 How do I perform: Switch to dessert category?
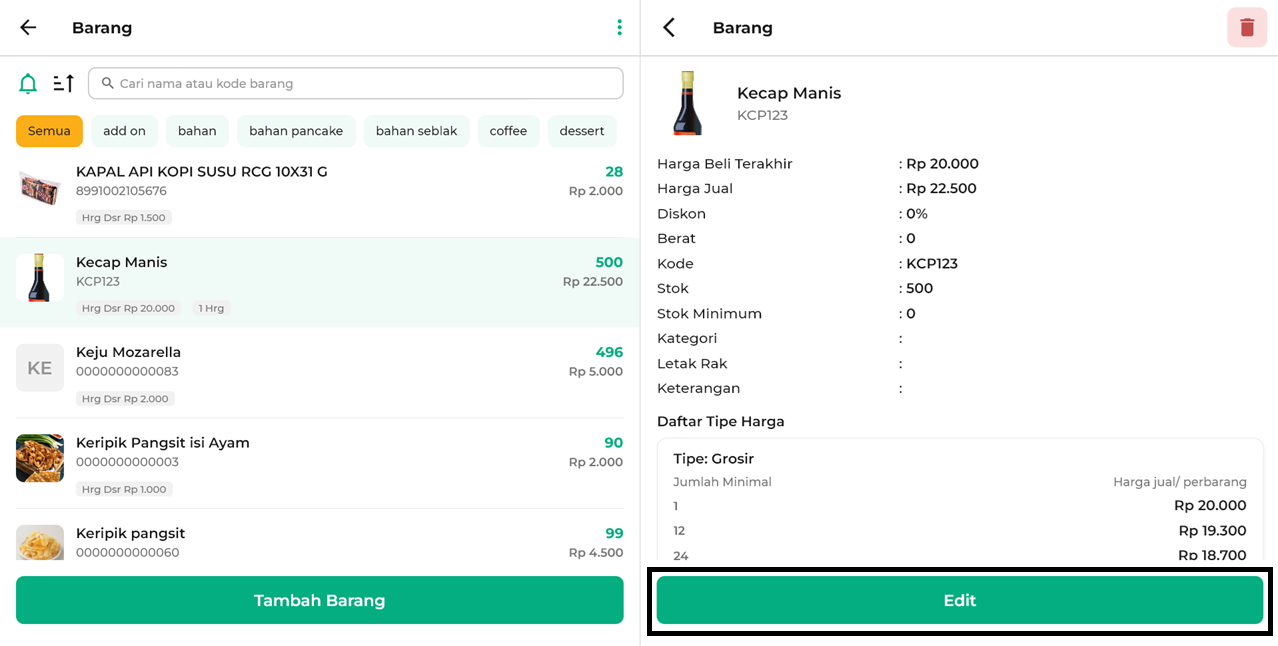click(x=582, y=131)
